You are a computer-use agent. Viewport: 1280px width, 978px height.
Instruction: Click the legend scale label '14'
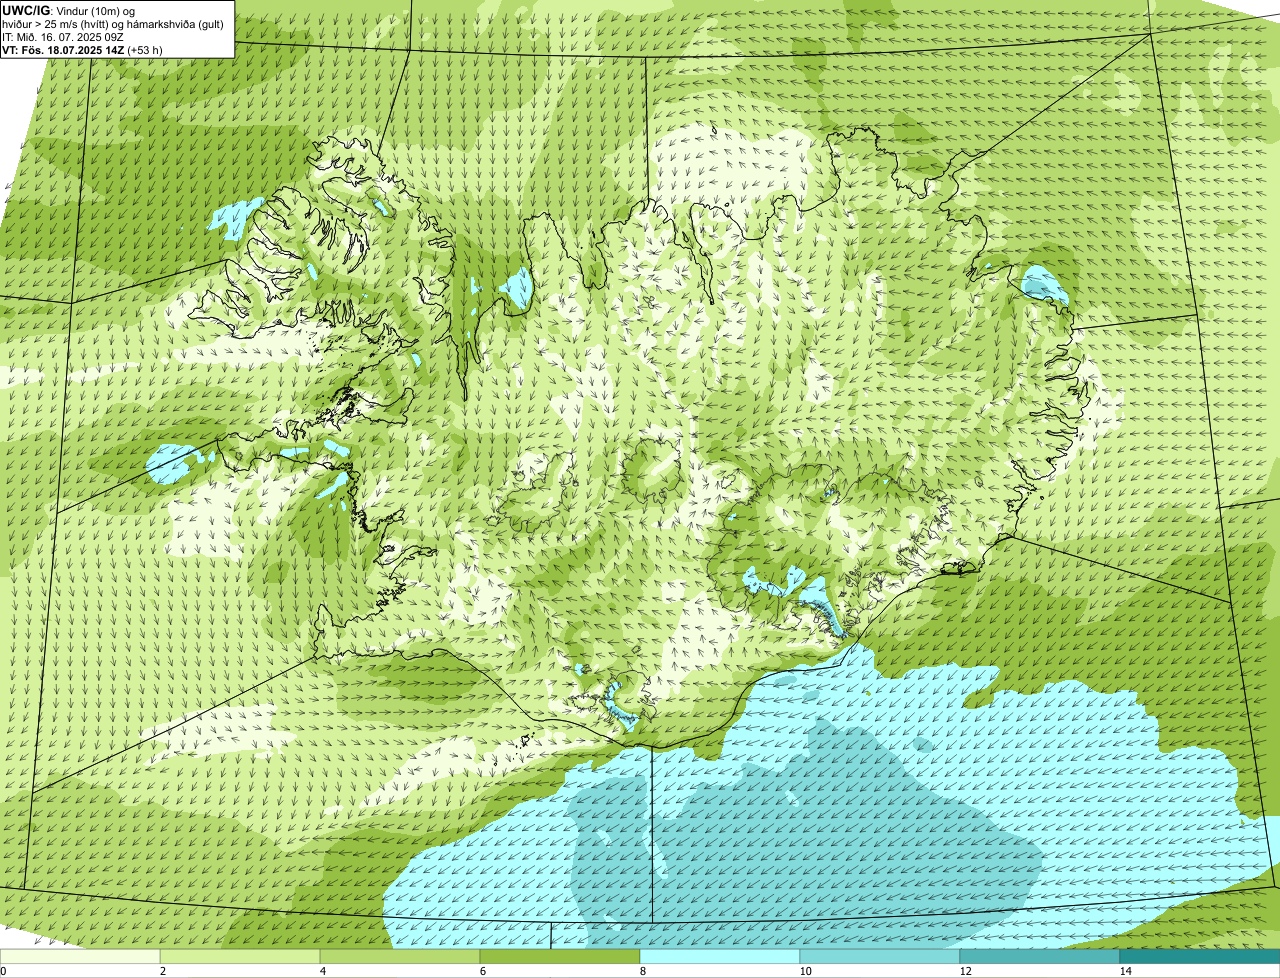1125,971
